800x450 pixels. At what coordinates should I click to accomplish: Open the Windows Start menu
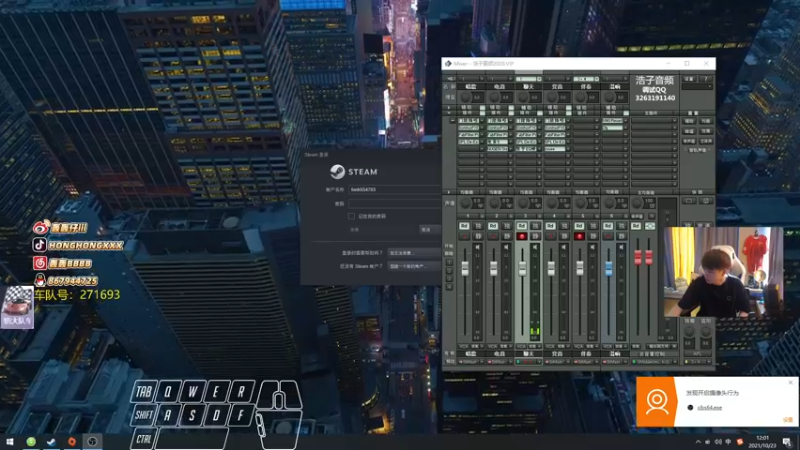point(10,442)
